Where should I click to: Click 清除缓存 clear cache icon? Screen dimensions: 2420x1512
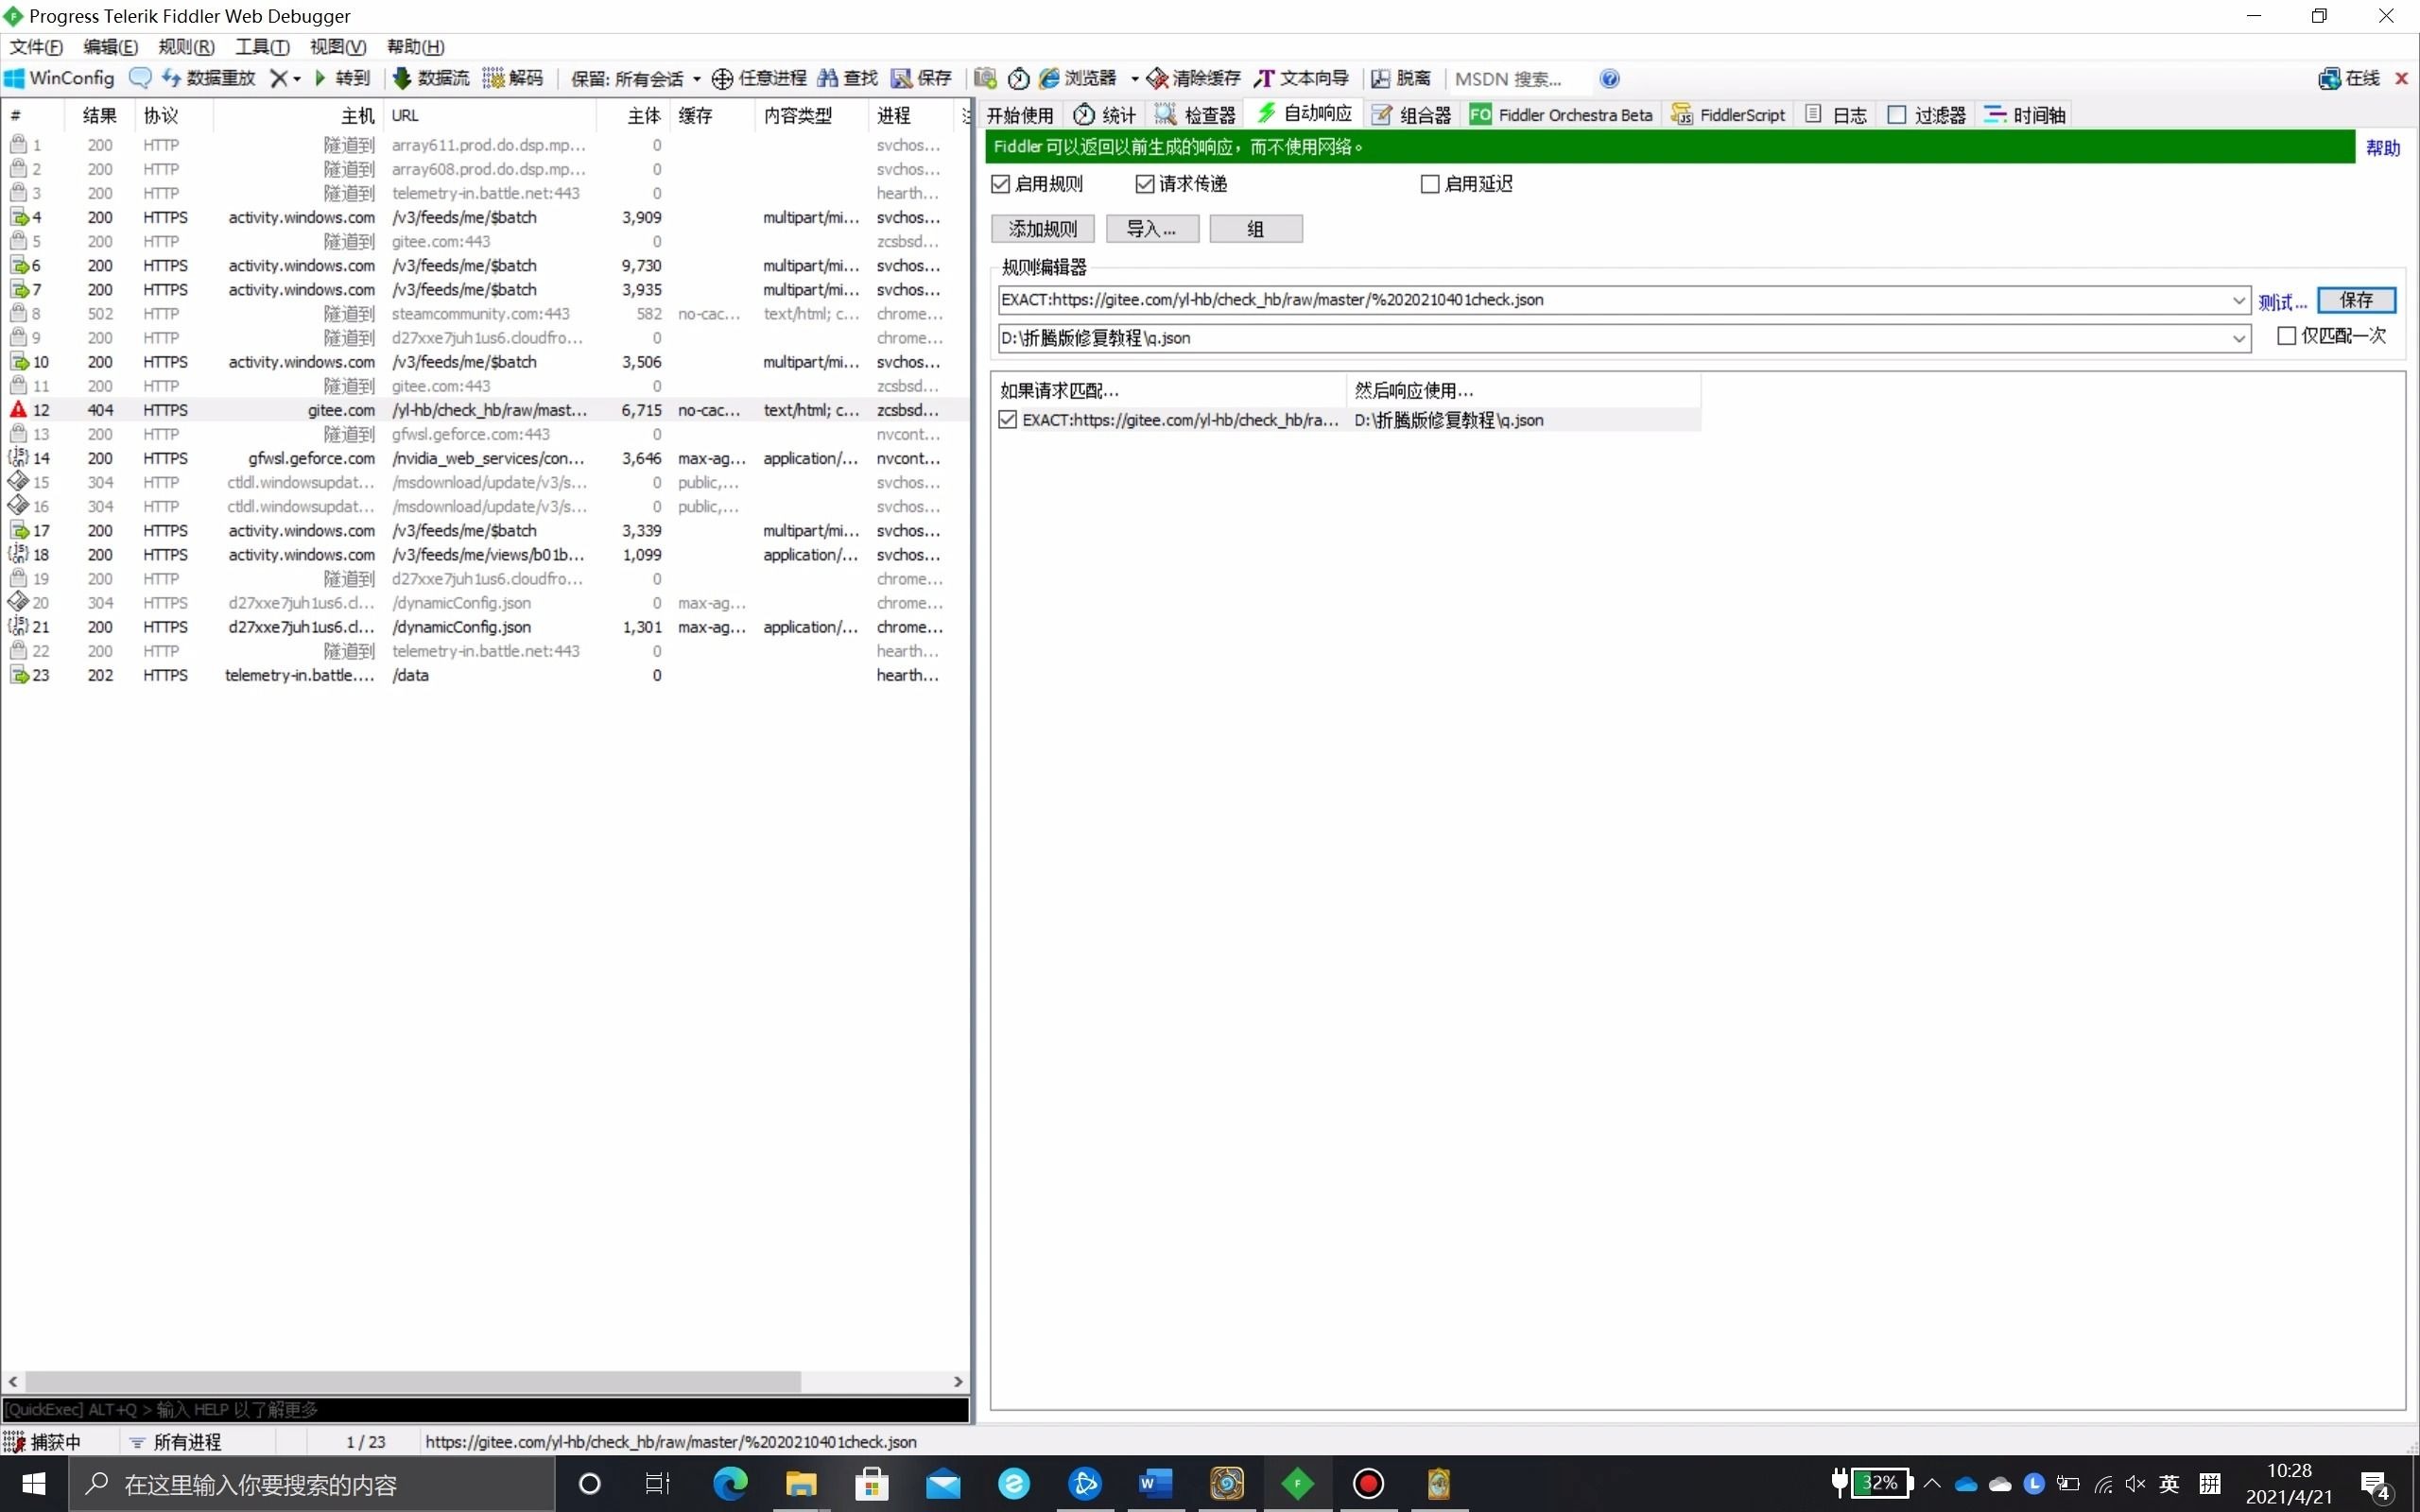click(x=1194, y=78)
